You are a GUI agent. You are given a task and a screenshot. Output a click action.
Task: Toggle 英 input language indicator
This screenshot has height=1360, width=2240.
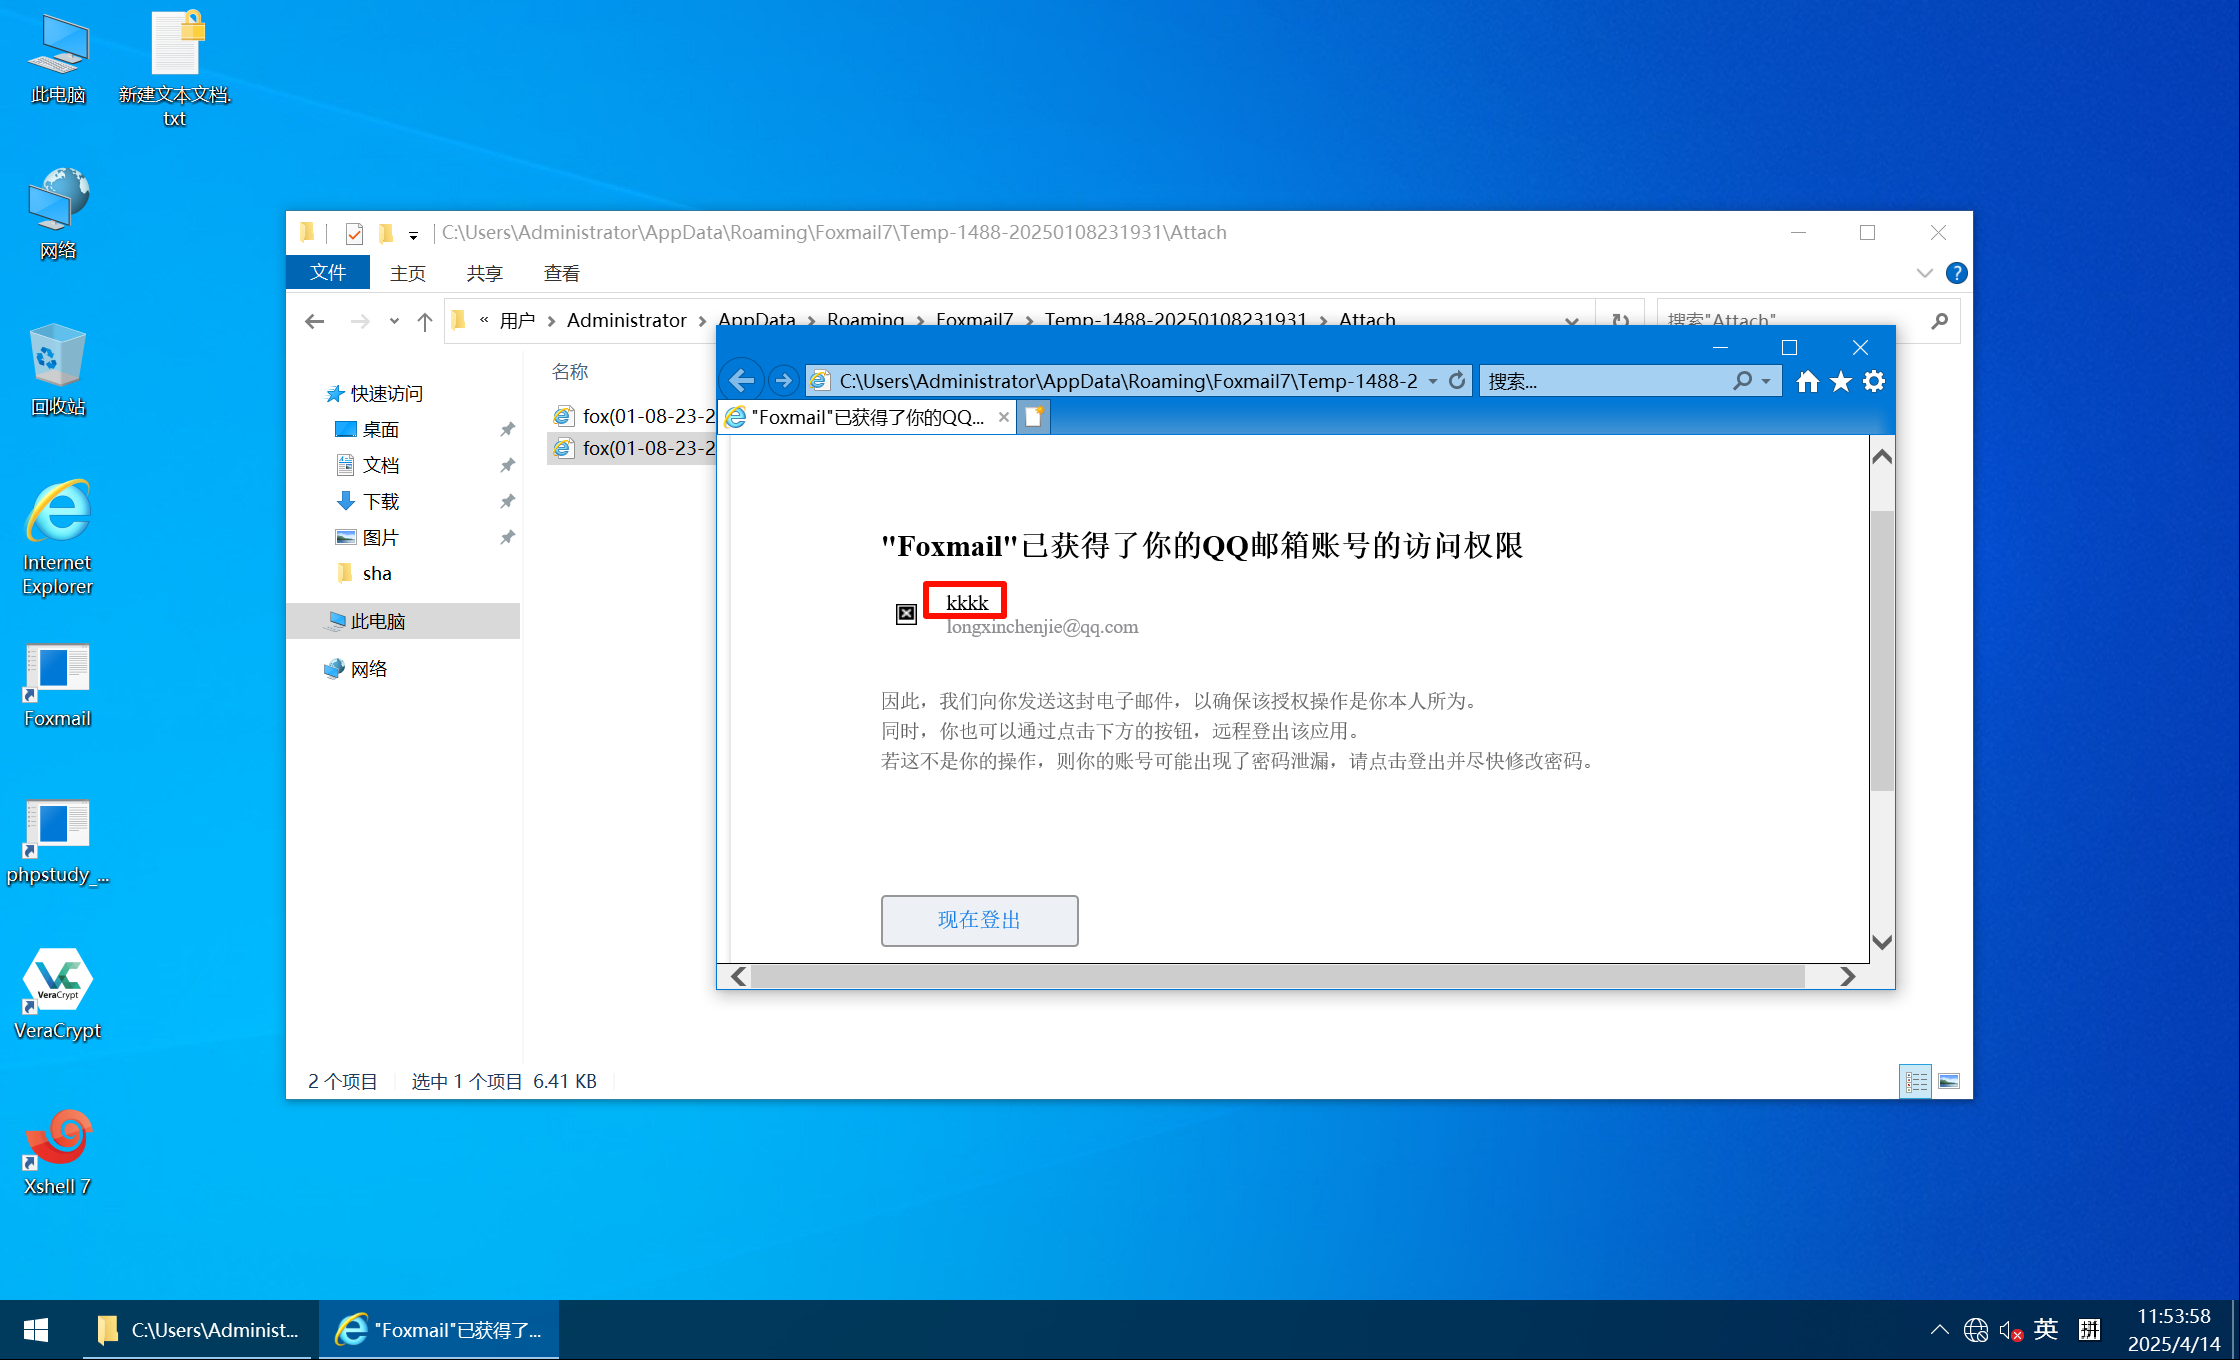pyautogui.click(x=2045, y=1329)
